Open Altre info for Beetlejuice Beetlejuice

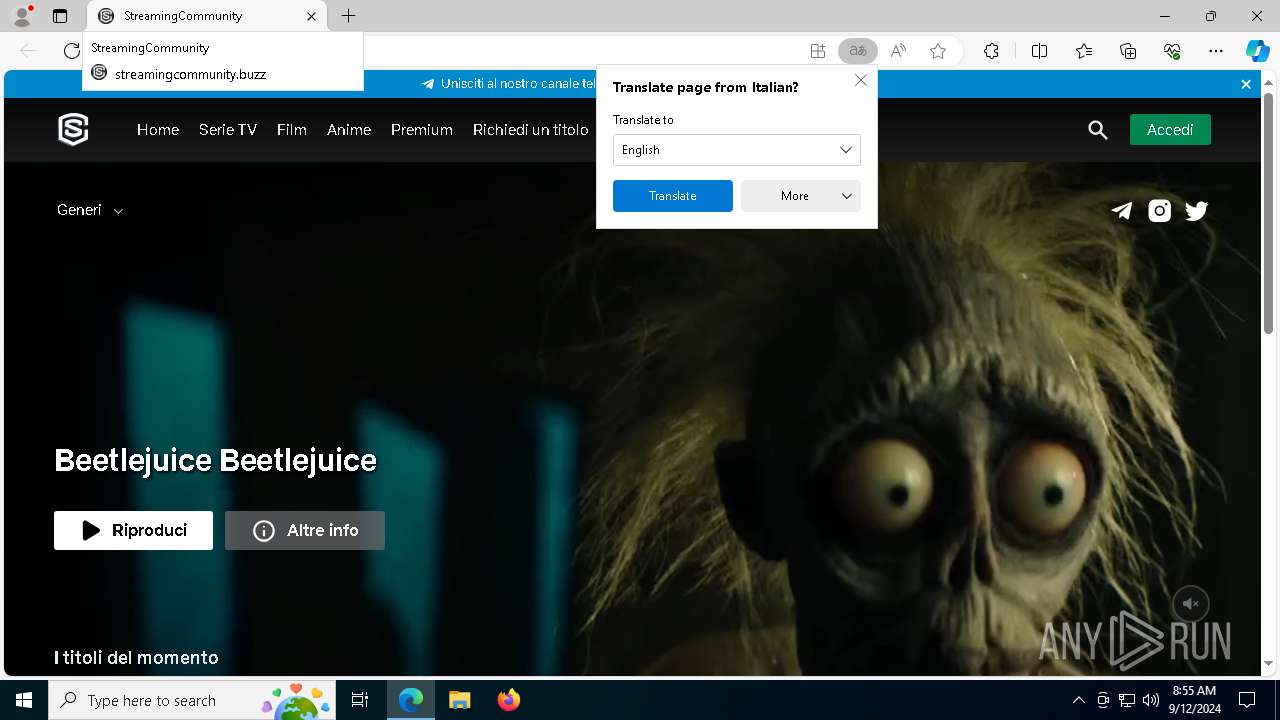click(305, 530)
